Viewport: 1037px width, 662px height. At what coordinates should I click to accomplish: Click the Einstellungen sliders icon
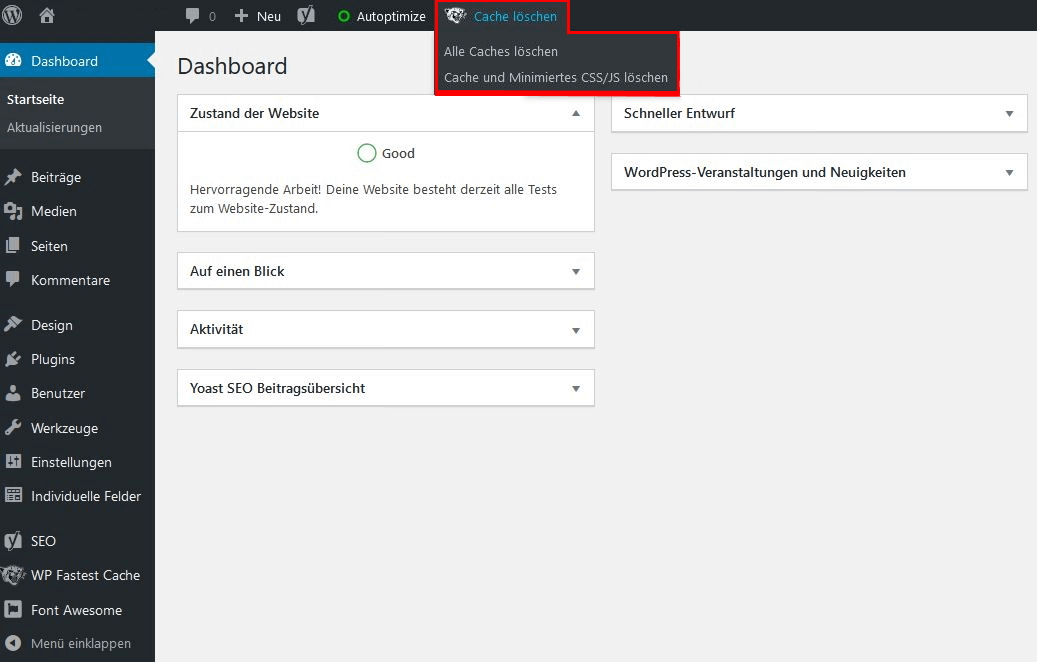(13, 462)
